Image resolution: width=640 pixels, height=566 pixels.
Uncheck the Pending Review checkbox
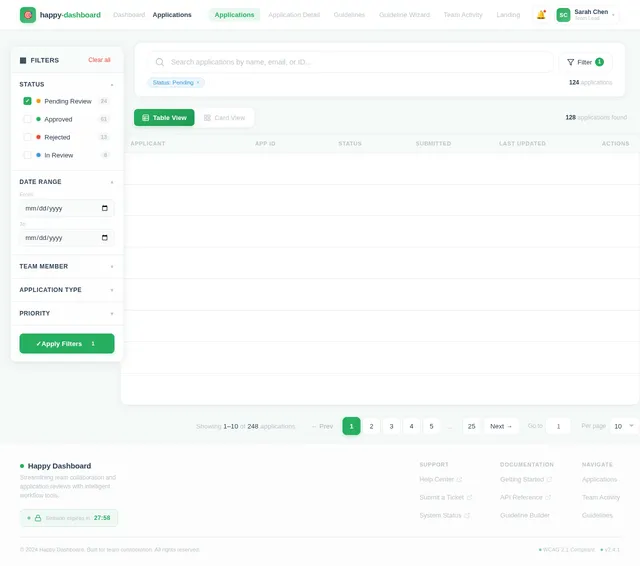(27, 101)
